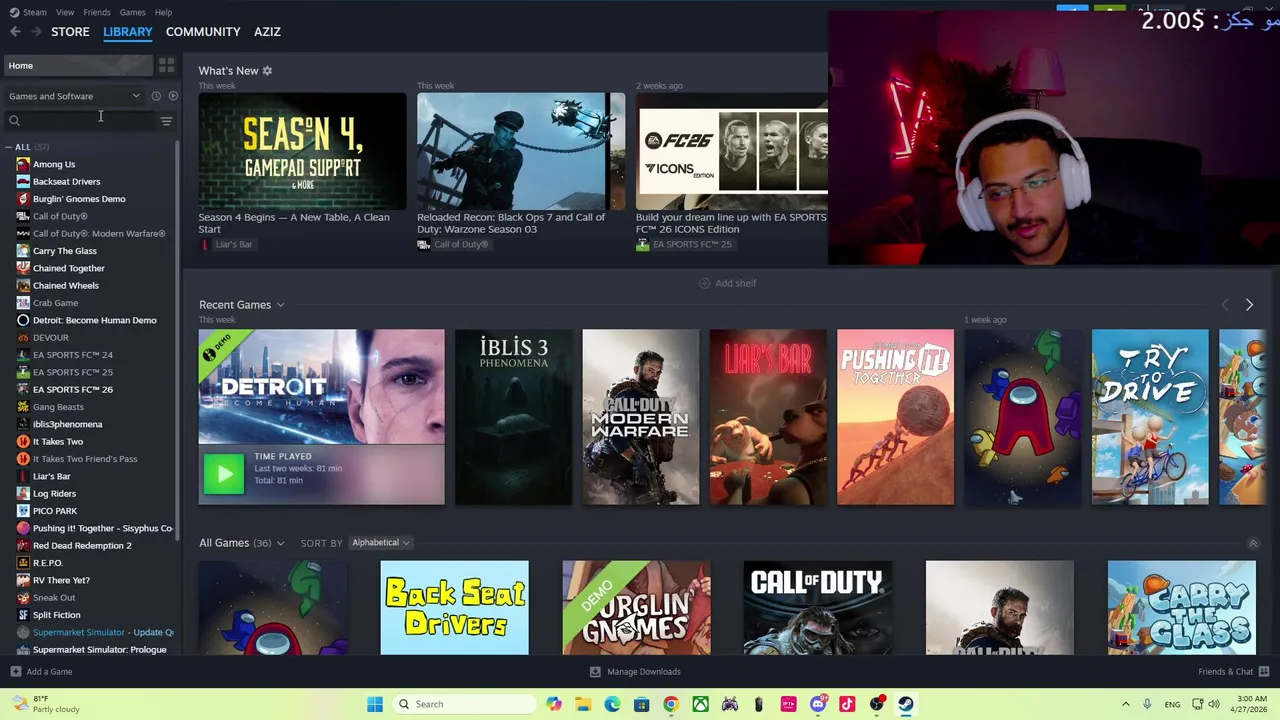Viewport: 1280px width, 720px height.
Task: Click the R.E.P.O. list icon
Action: [23, 563]
